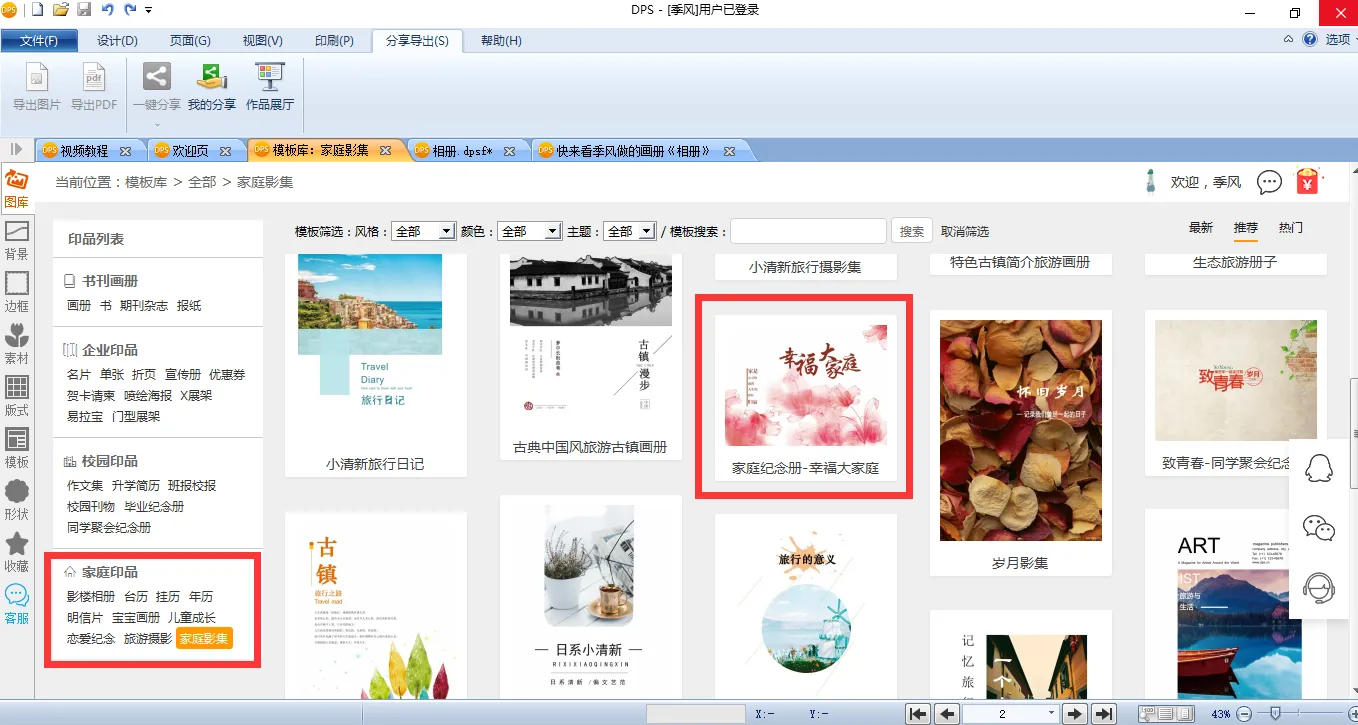Open the quick access toolbar customize arrow

[x=149, y=10]
